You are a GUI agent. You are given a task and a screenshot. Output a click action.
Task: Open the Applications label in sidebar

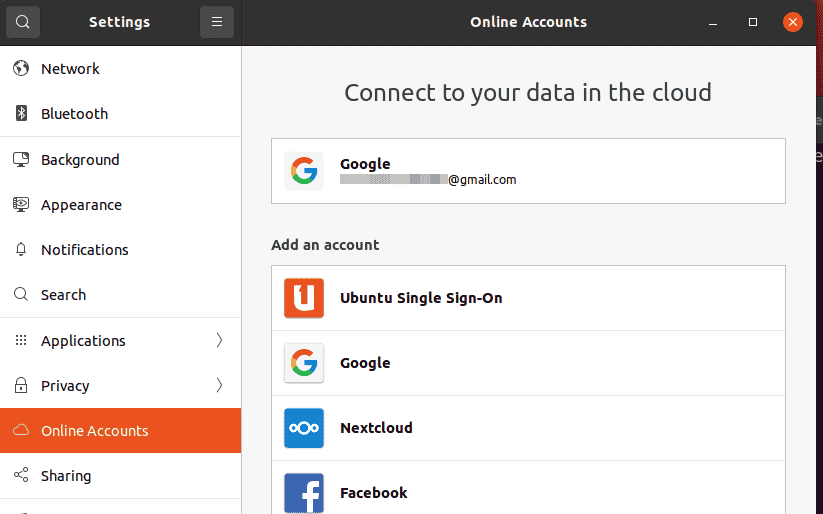[83, 341]
